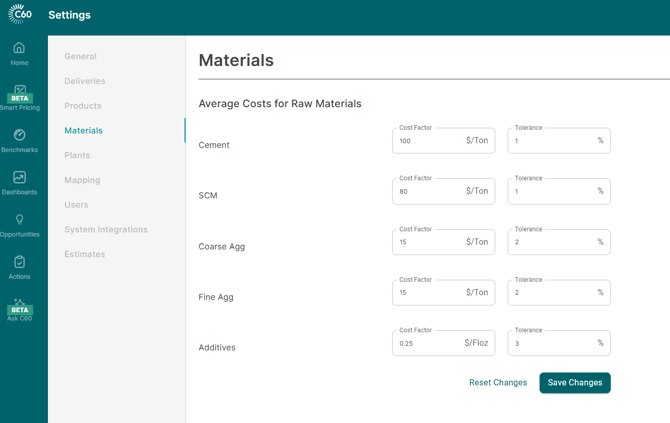Click the Reset Changes link
670x423 pixels.
pyautogui.click(x=498, y=383)
